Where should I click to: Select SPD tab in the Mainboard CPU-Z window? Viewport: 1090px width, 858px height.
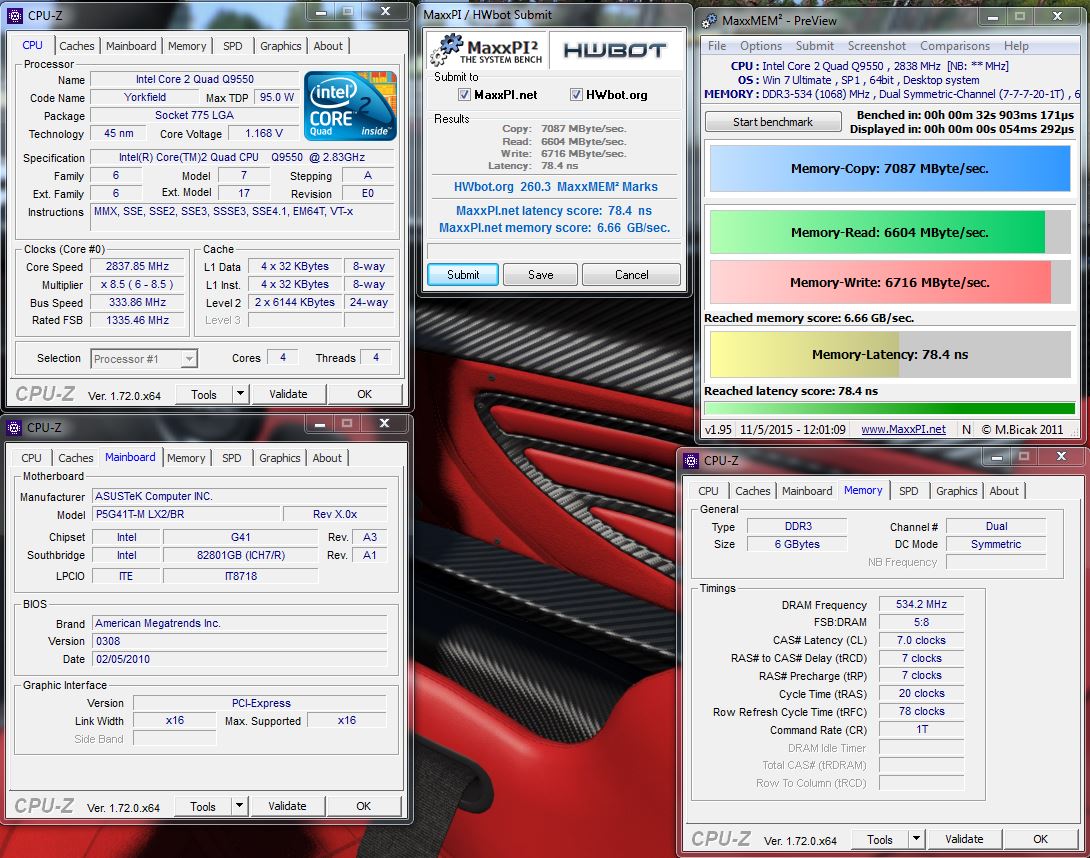231,458
